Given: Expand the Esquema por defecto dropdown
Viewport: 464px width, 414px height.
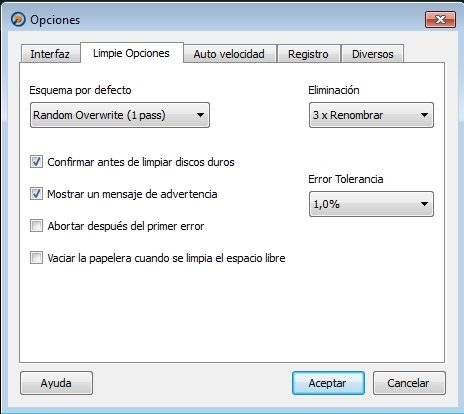Looking at the screenshot, I should point(120,115).
